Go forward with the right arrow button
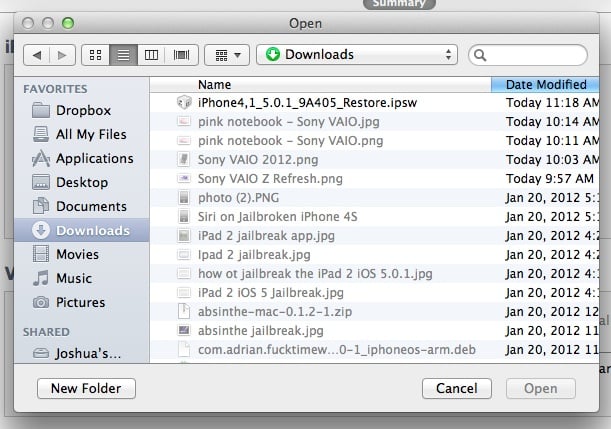Viewport: 611px width, 429px height. coord(62,55)
